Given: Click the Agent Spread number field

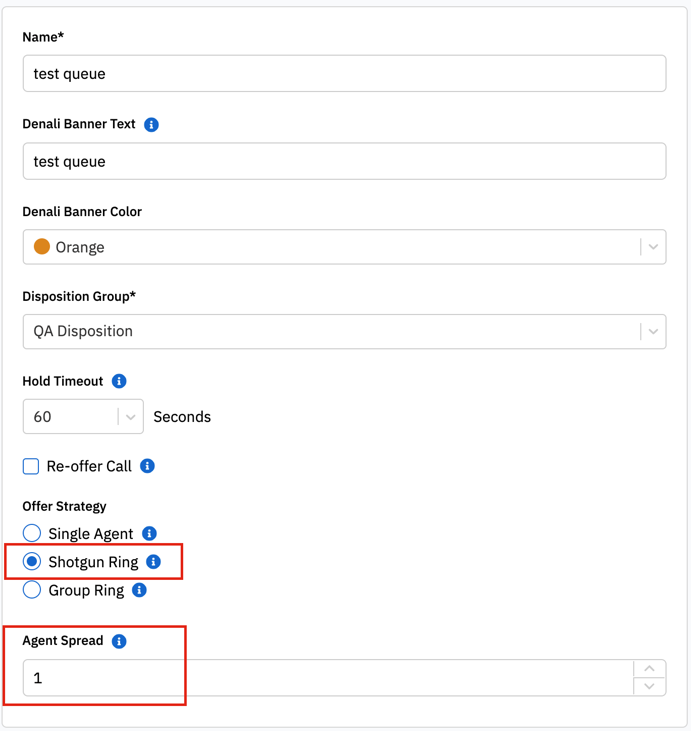Looking at the screenshot, I should [x=328, y=677].
